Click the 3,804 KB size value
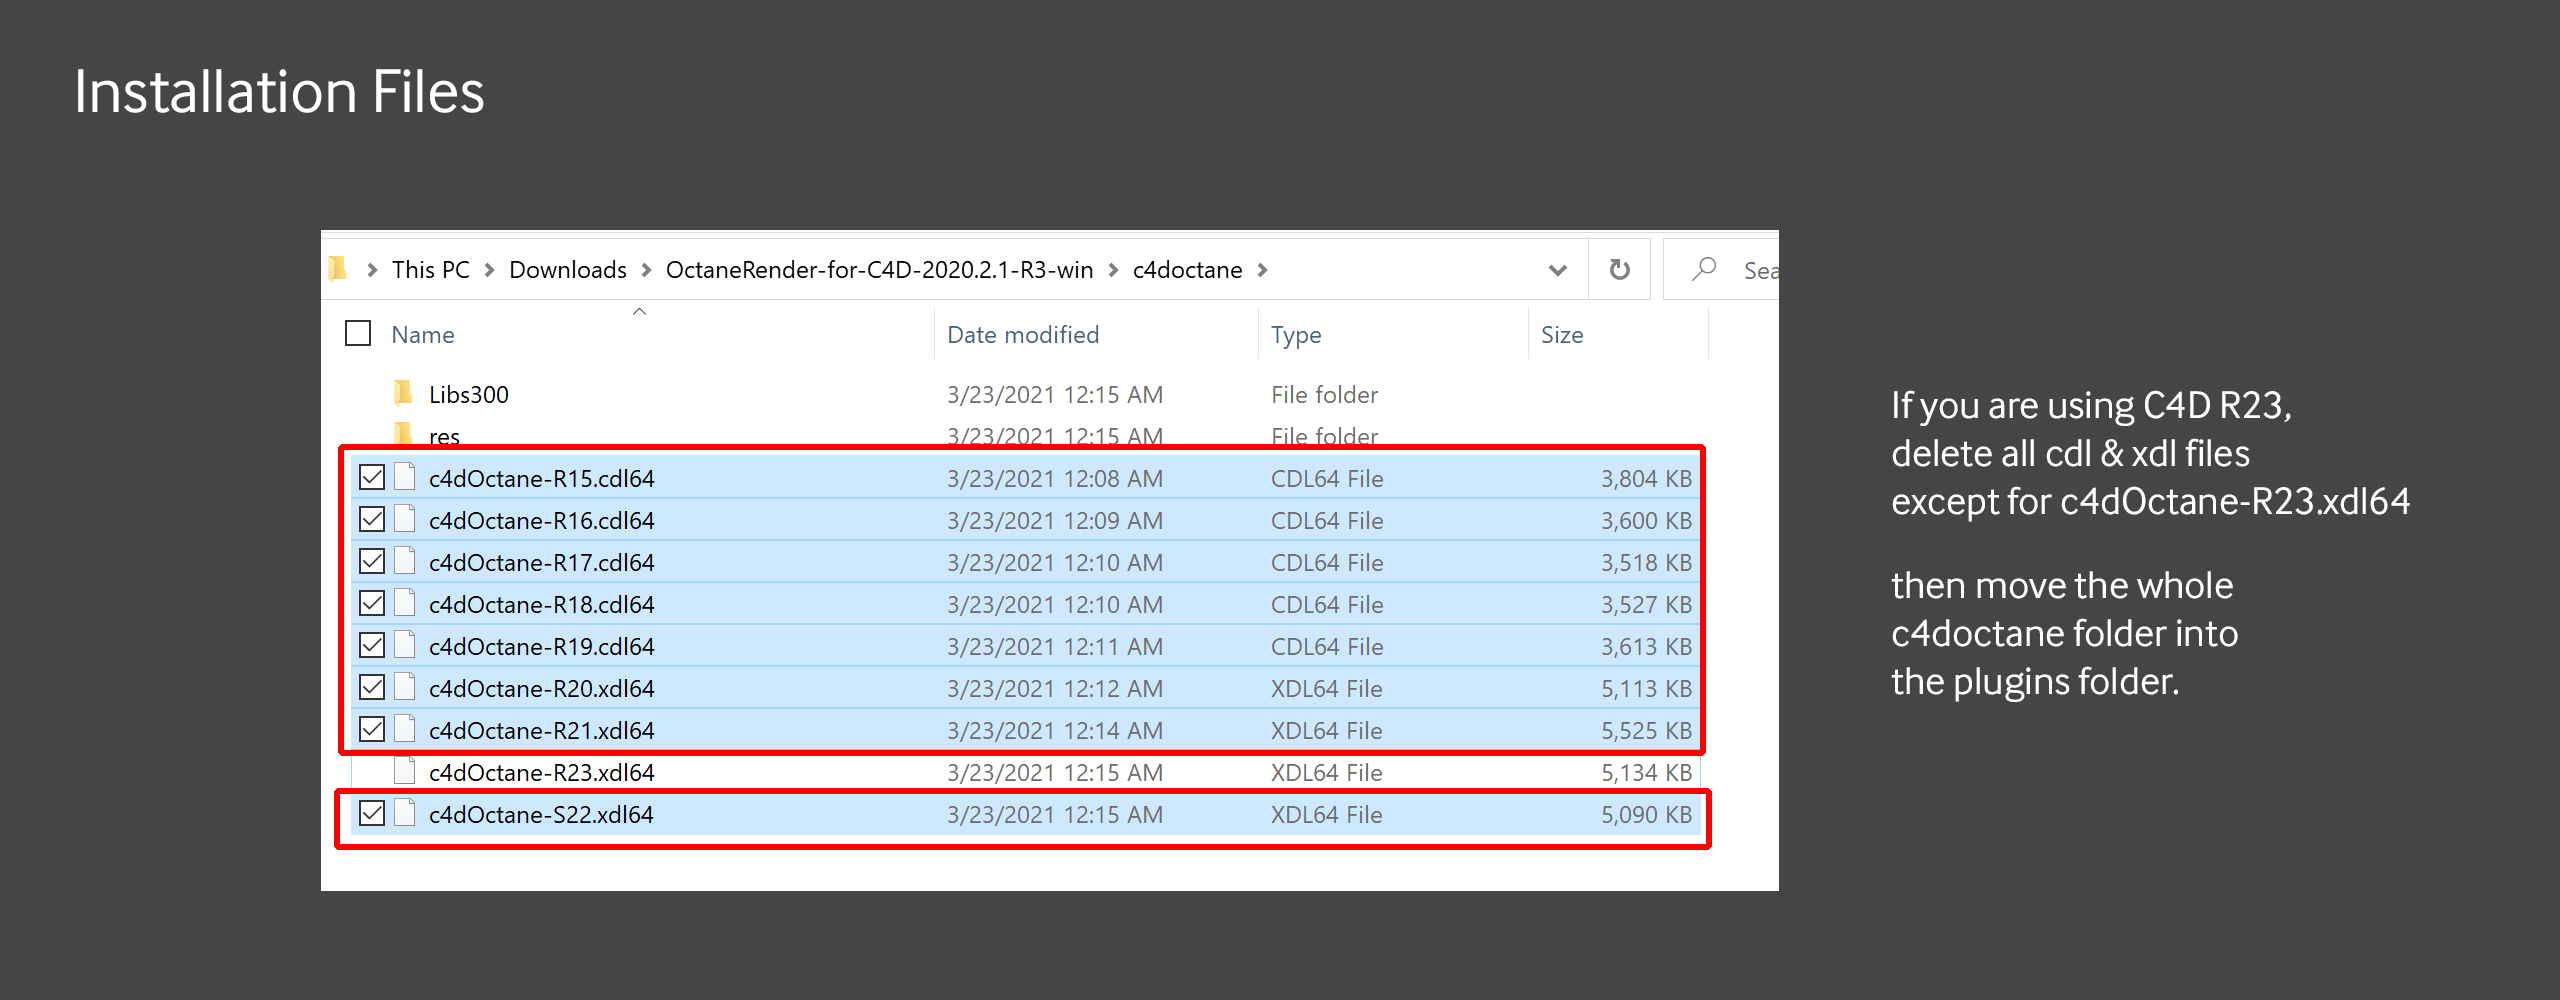2560x1000 pixels. (1646, 479)
